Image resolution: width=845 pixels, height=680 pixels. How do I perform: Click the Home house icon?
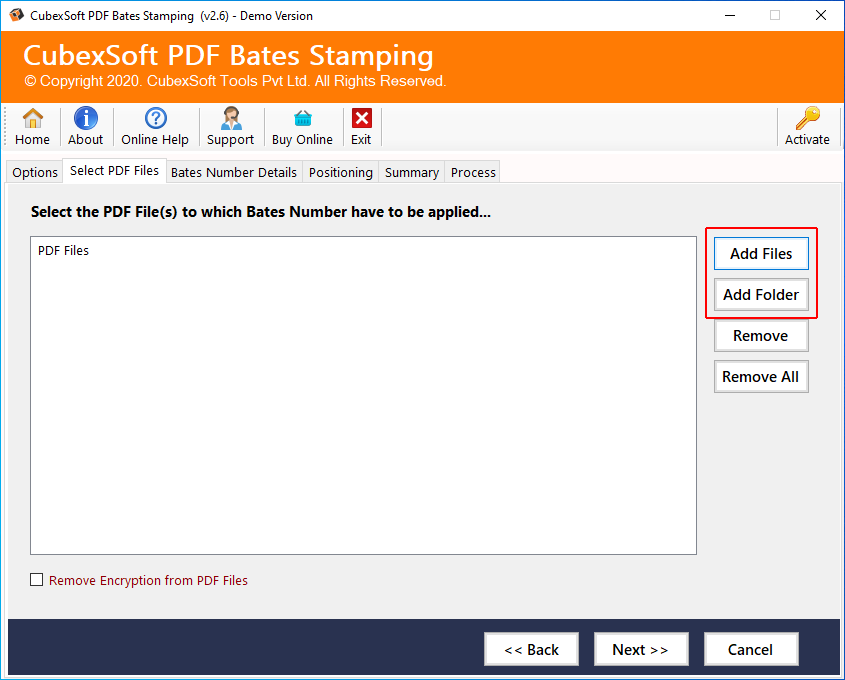(32, 119)
